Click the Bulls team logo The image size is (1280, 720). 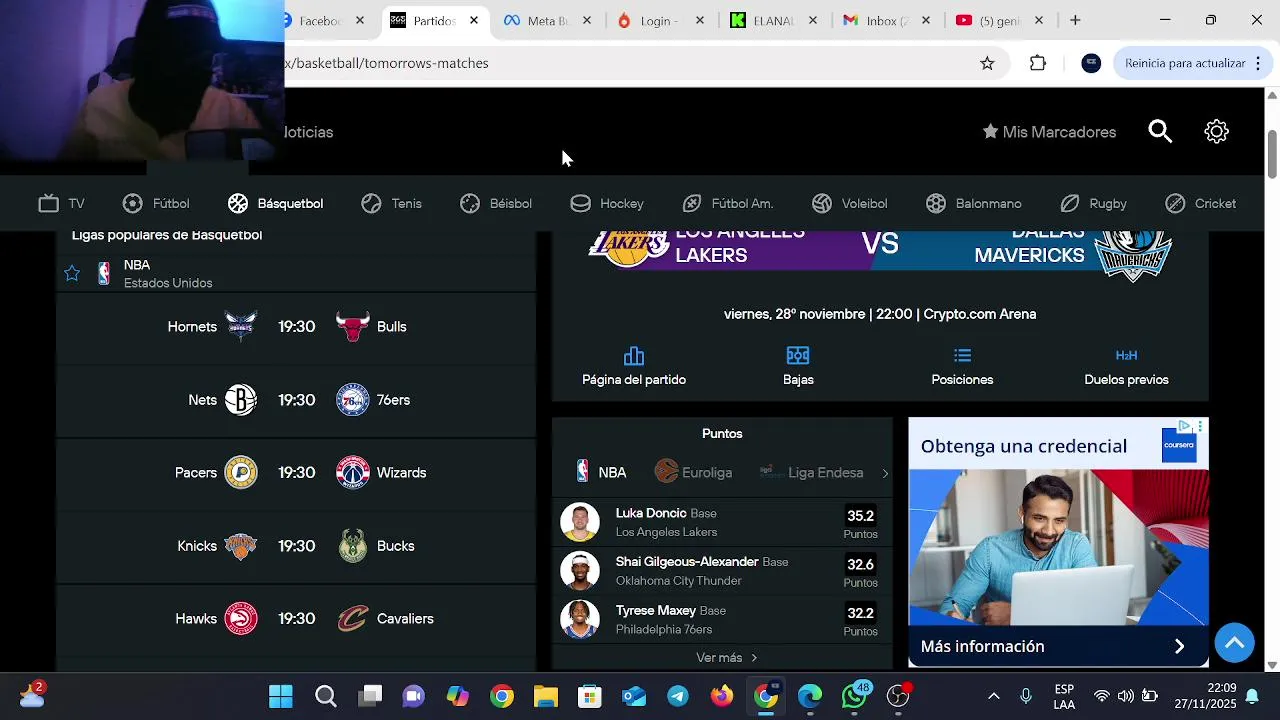click(352, 327)
